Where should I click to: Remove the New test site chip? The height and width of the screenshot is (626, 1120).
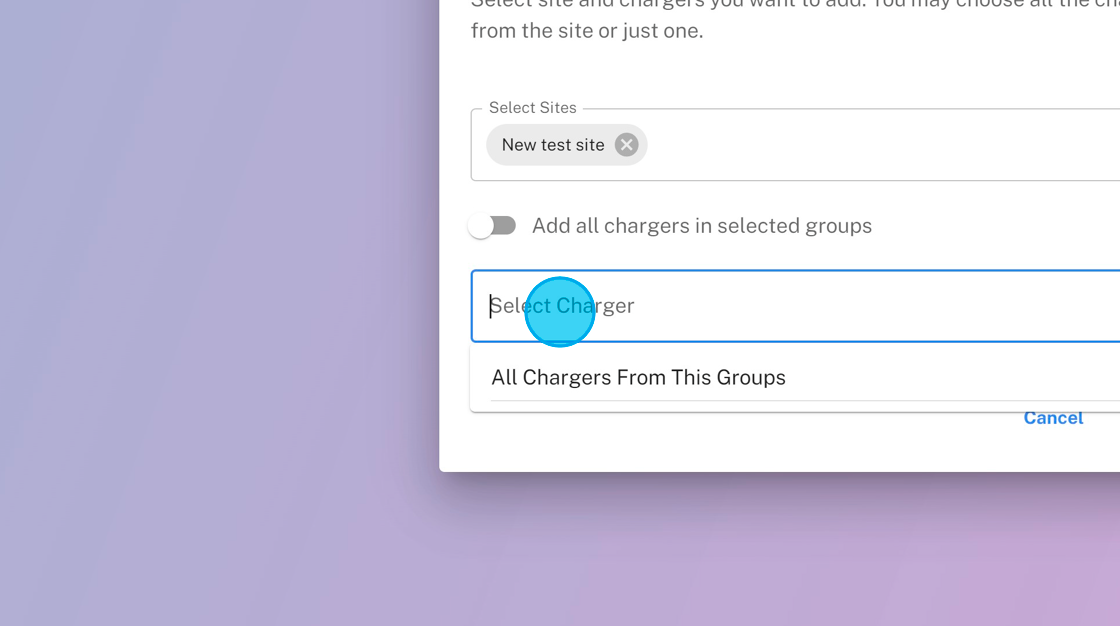pos(626,145)
